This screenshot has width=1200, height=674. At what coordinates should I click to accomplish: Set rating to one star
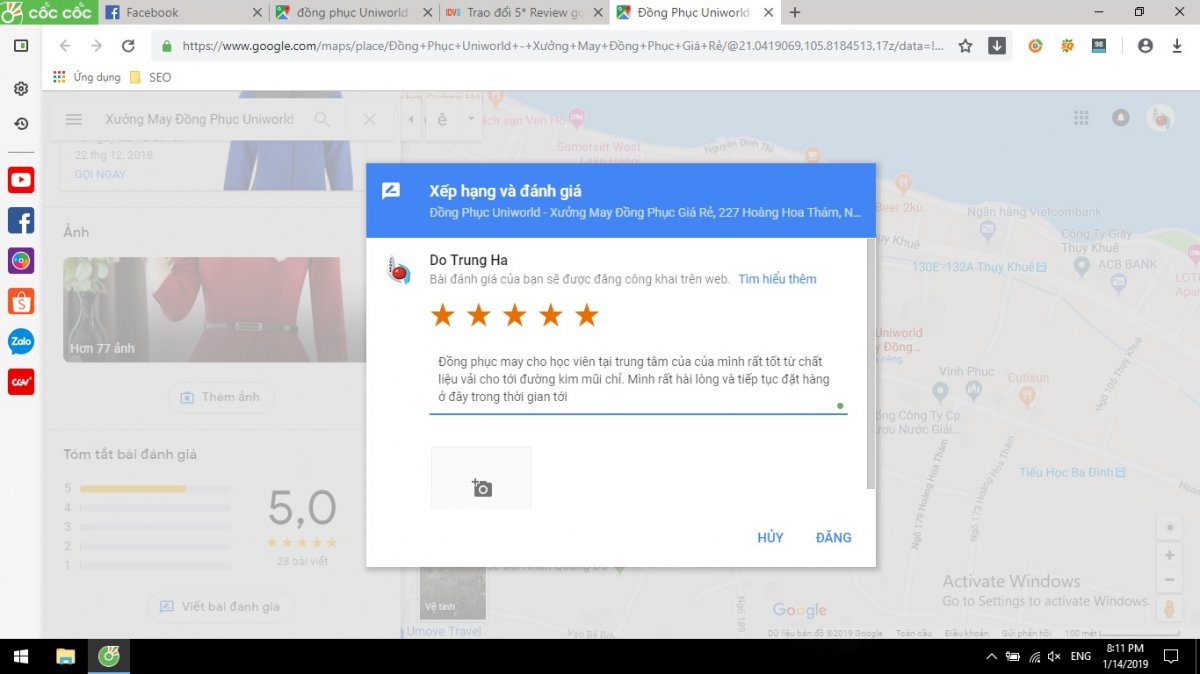[x=442, y=316]
